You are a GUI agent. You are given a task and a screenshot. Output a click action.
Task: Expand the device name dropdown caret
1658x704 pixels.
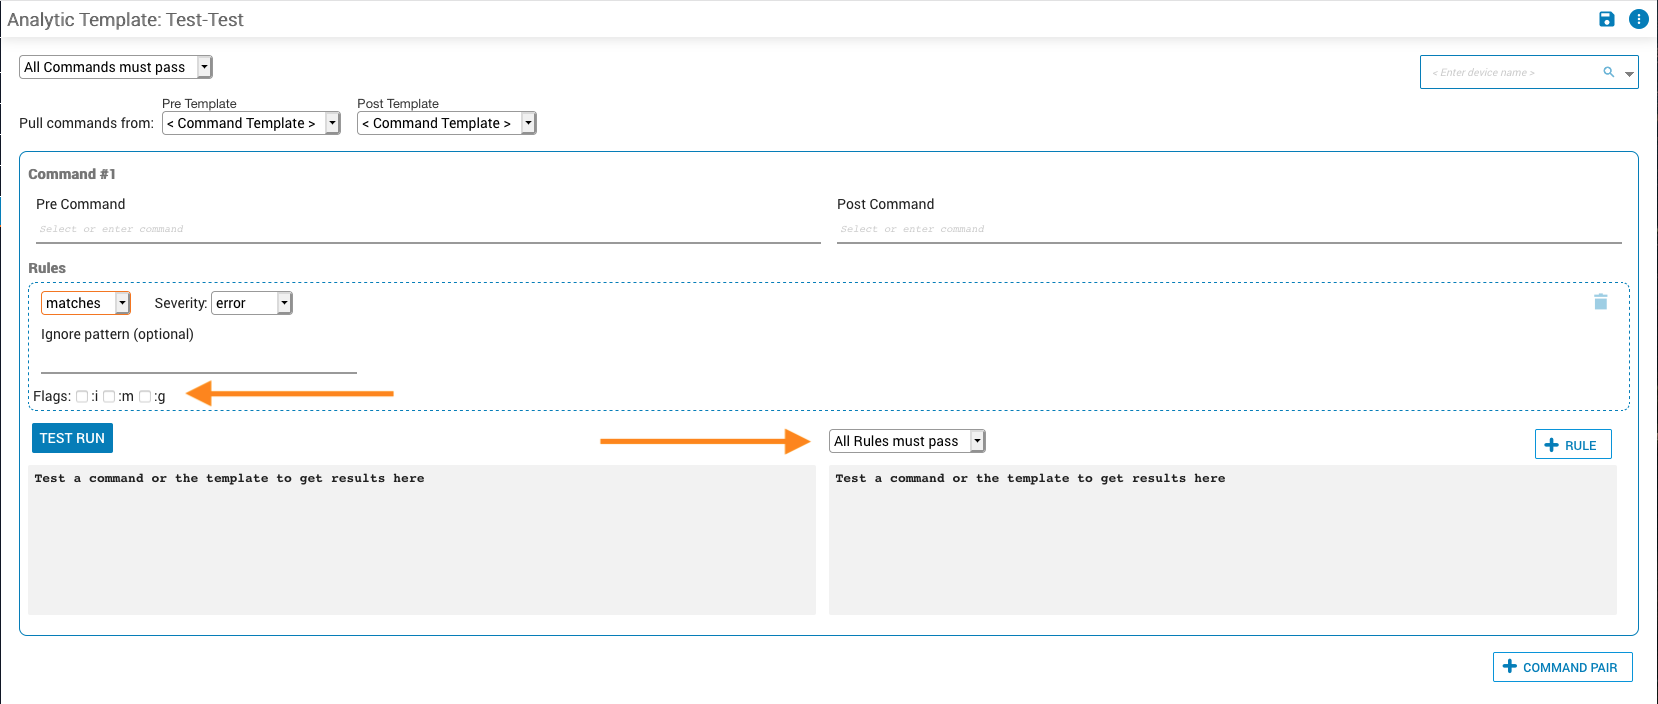tap(1629, 73)
